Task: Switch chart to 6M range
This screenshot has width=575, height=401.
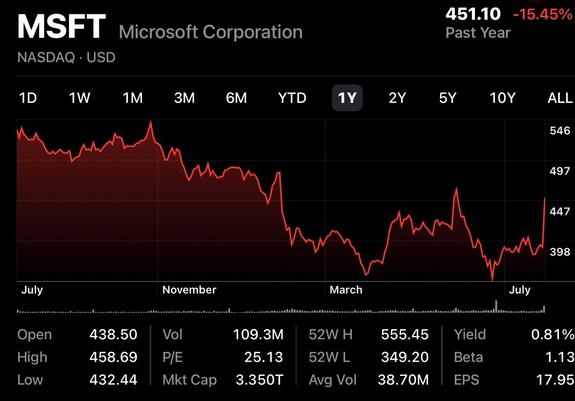Action: point(236,98)
